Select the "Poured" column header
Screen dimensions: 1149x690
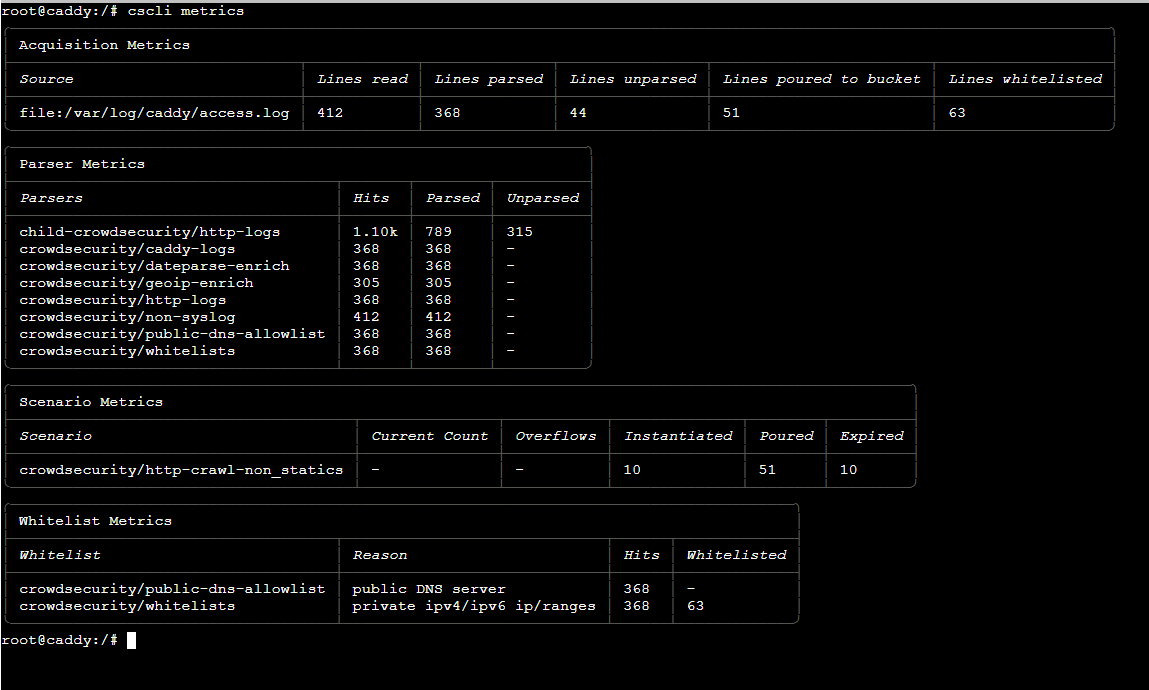coord(786,437)
